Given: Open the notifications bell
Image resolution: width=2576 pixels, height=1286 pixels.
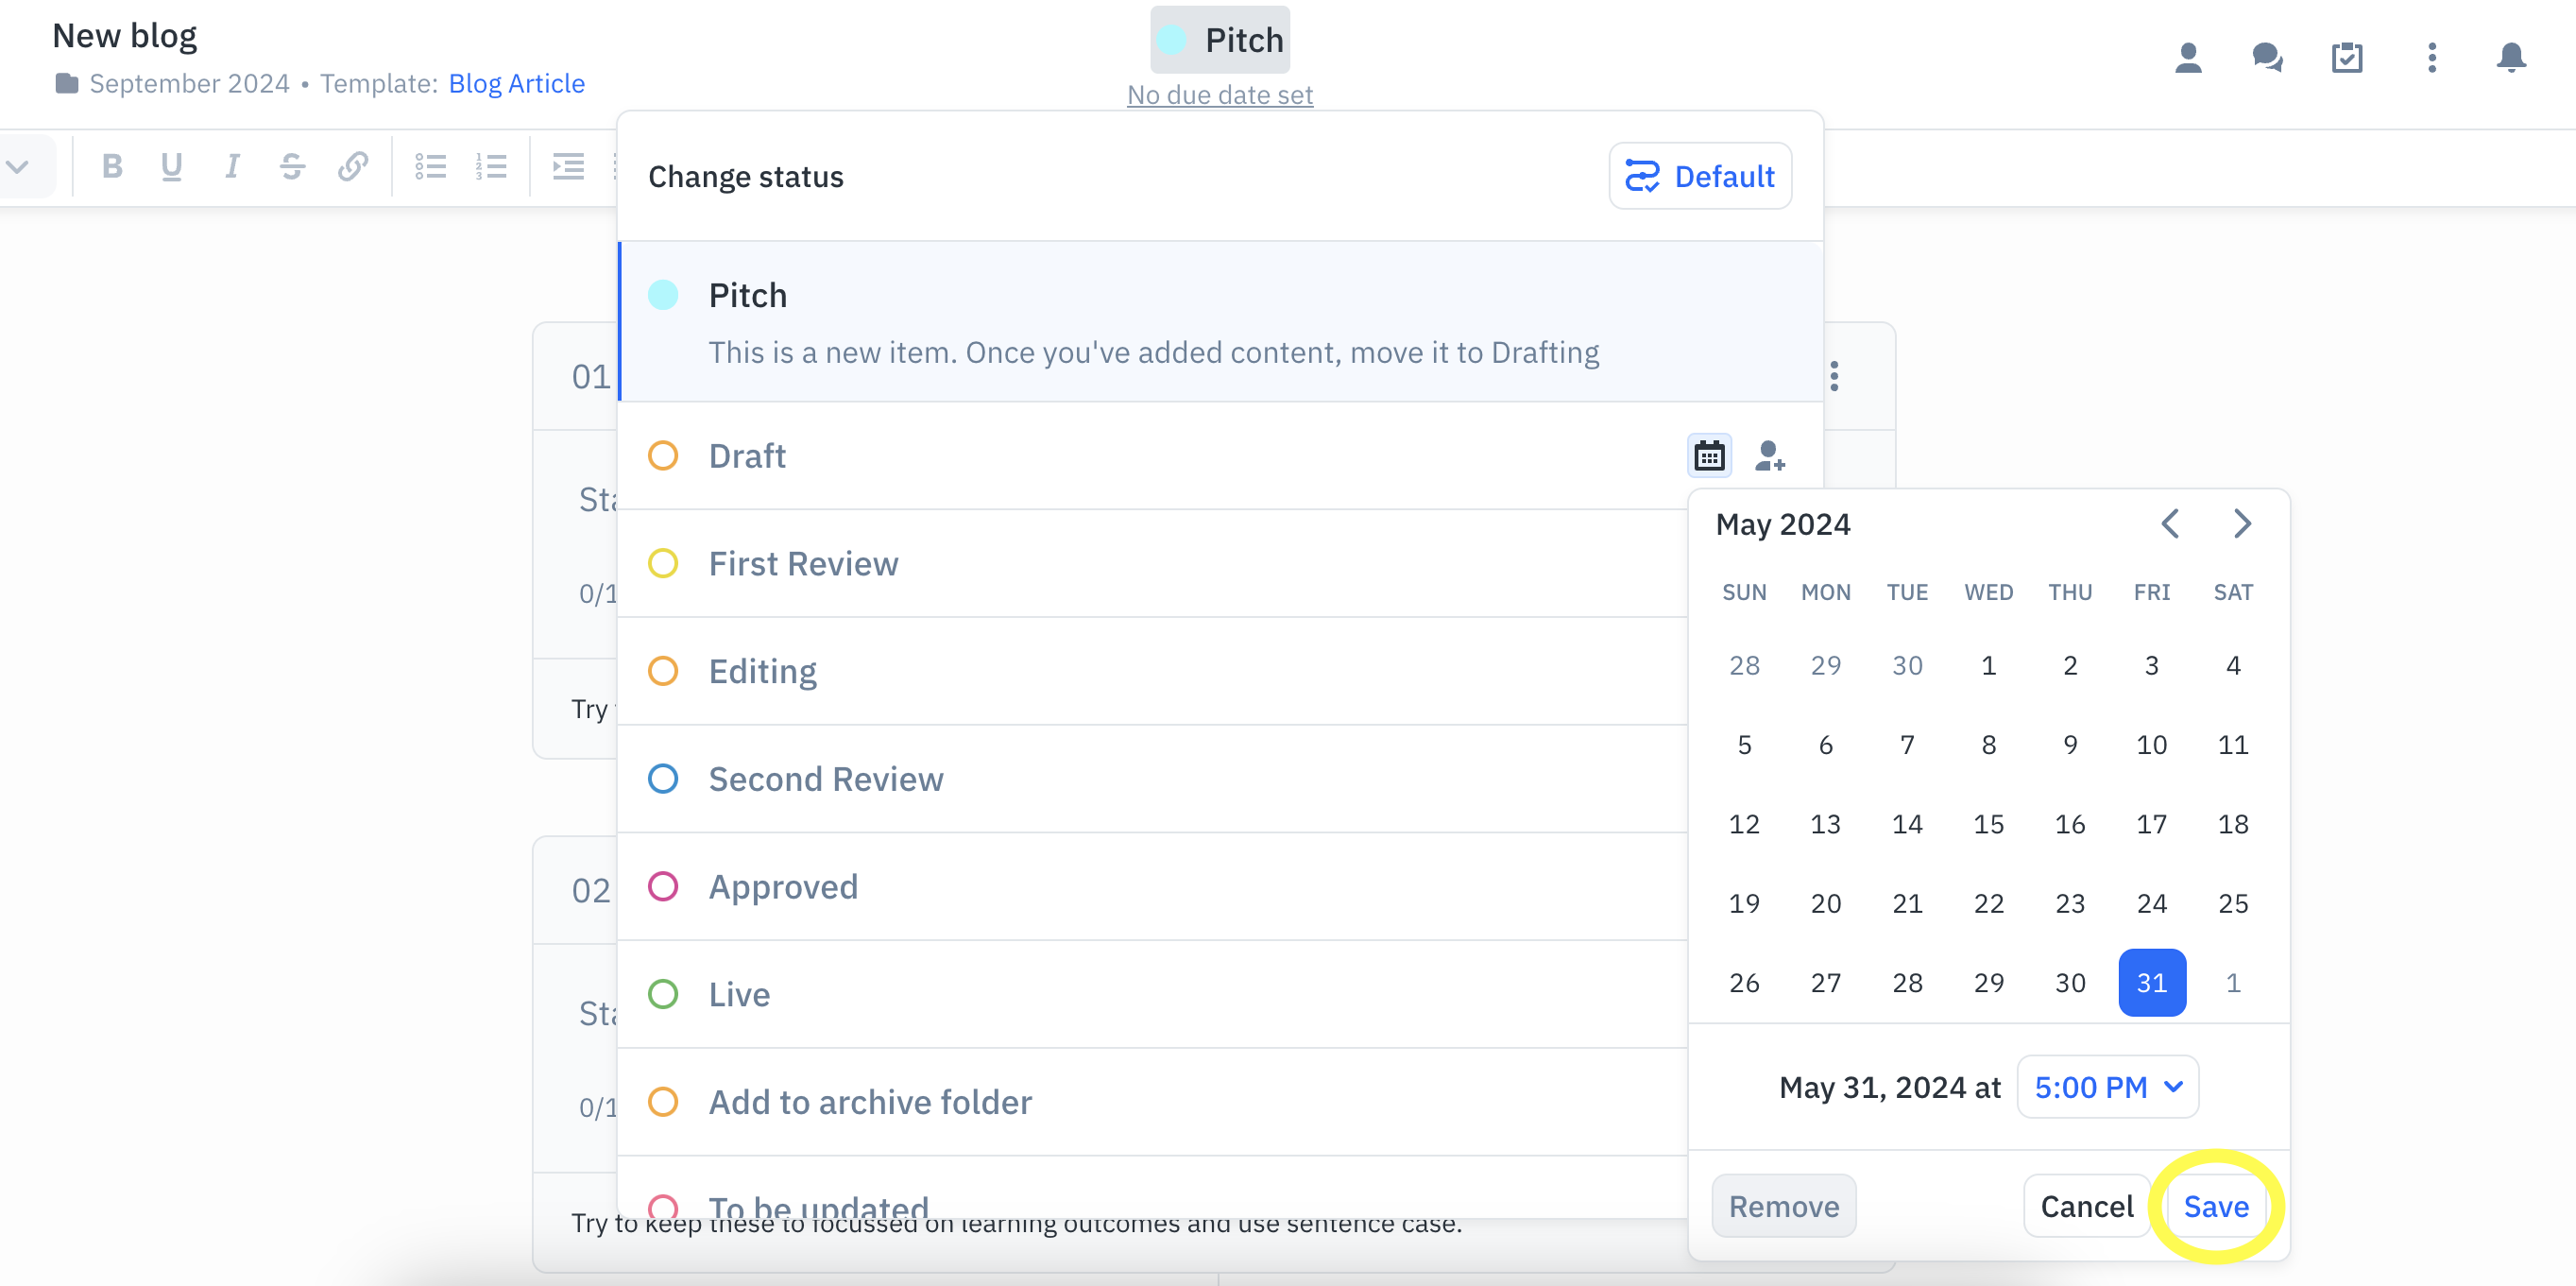Looking at the screenshot, I should [x=2510, y=58].
